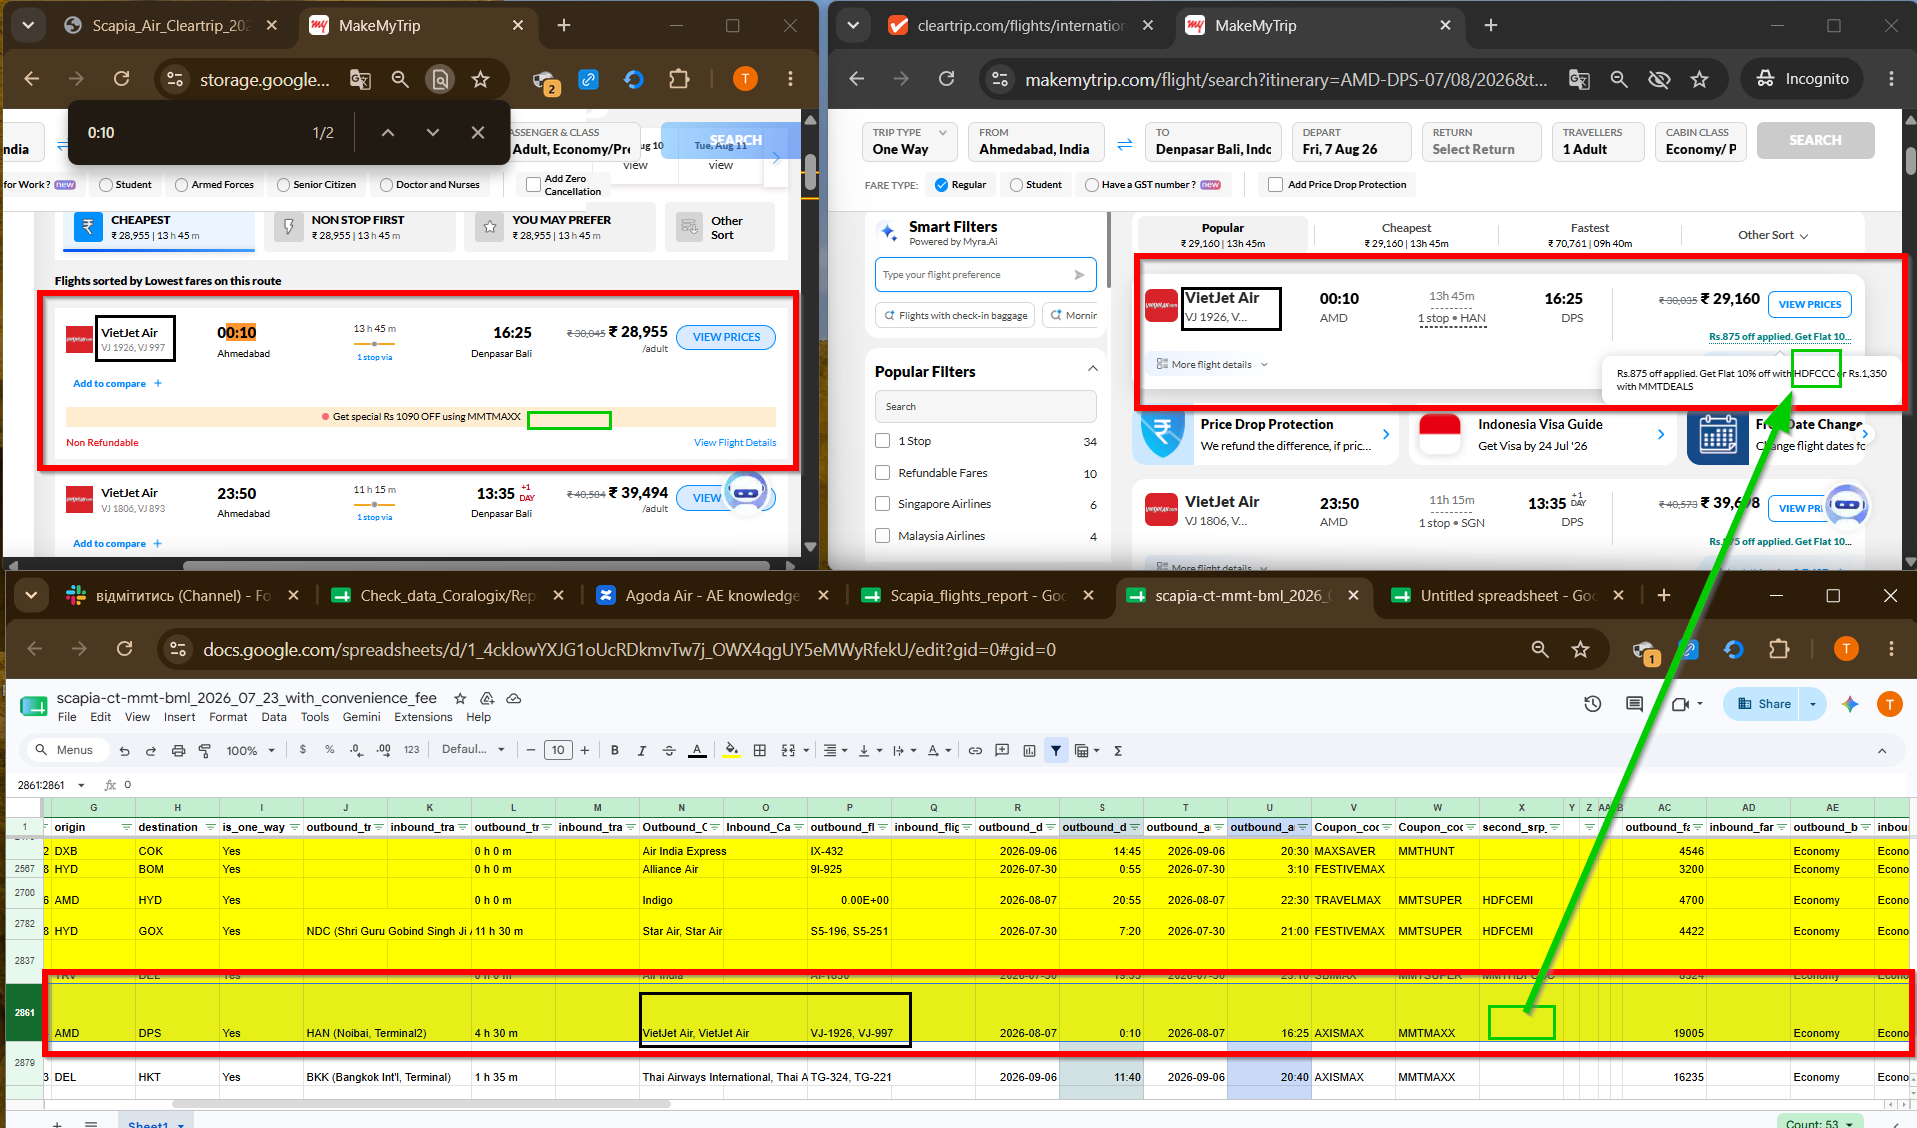Image resolution: width=1917 pixels, height=1128 pixels.
Task: Insert a chart using the Sheets toolbar
Action: (1029, 750)
